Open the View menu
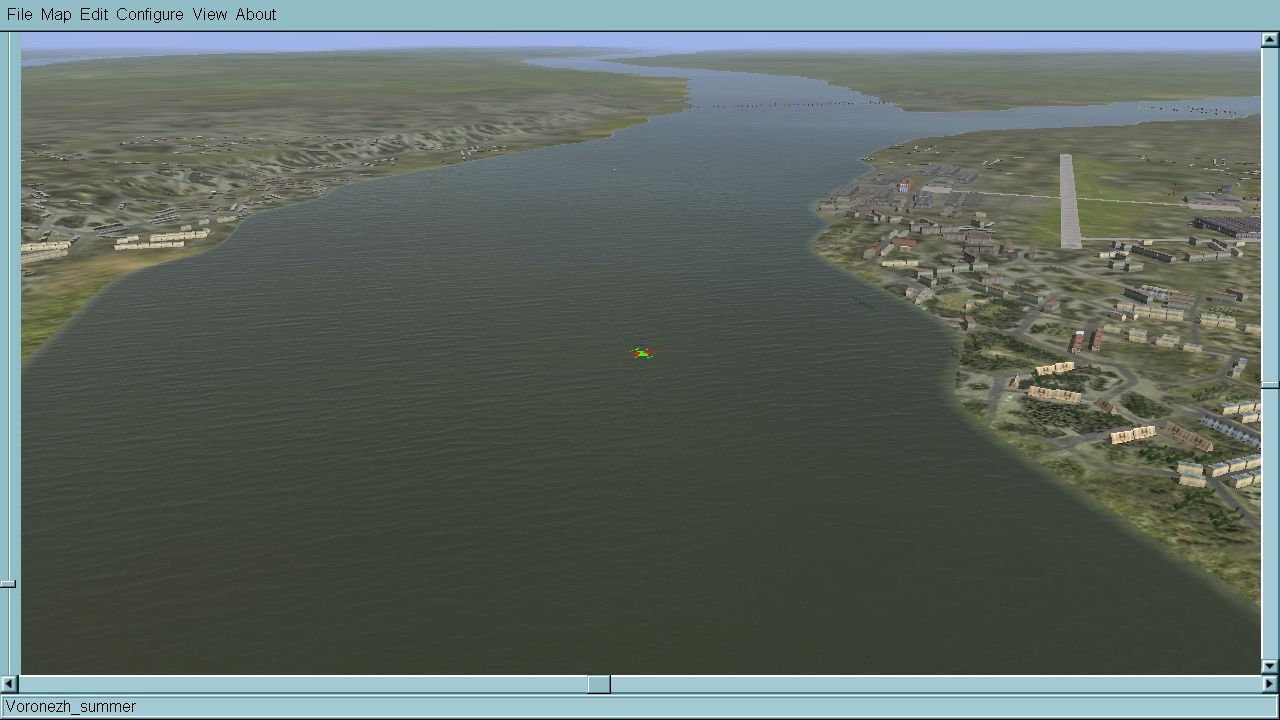 tap(210, 14)
